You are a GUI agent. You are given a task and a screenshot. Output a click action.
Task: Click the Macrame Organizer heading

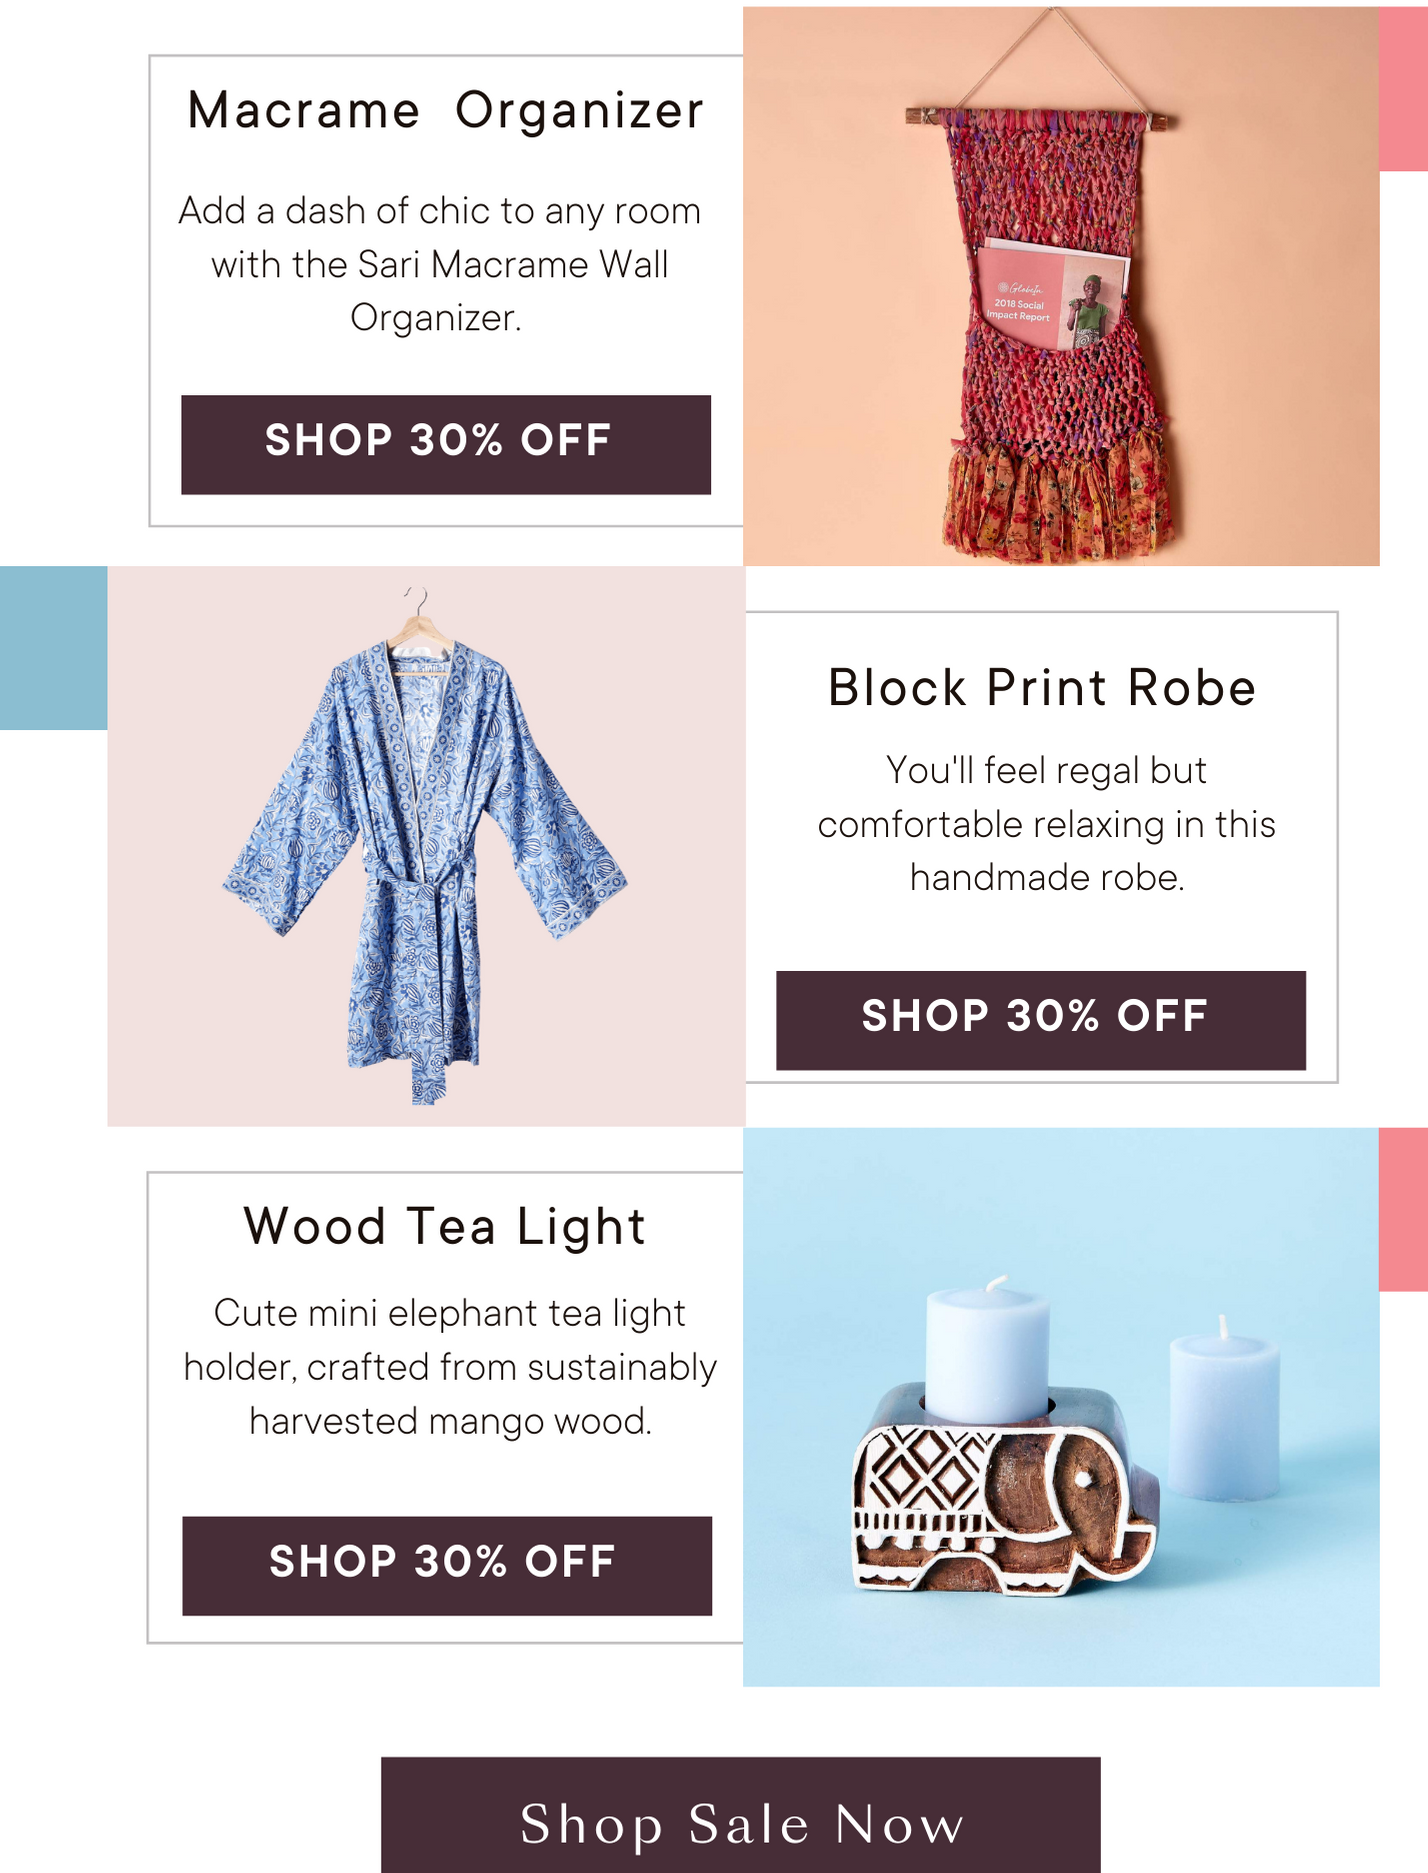point(446,110)
